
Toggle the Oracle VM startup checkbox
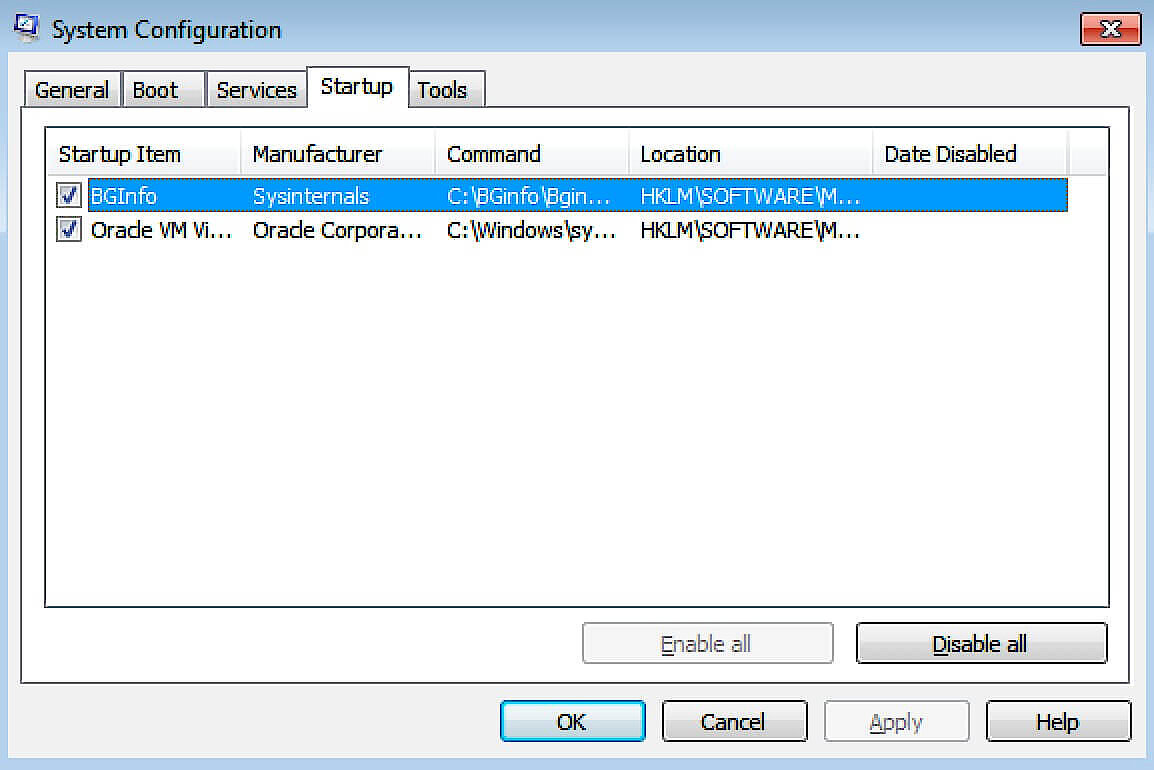pyautogui.click(x=67, y=230)
